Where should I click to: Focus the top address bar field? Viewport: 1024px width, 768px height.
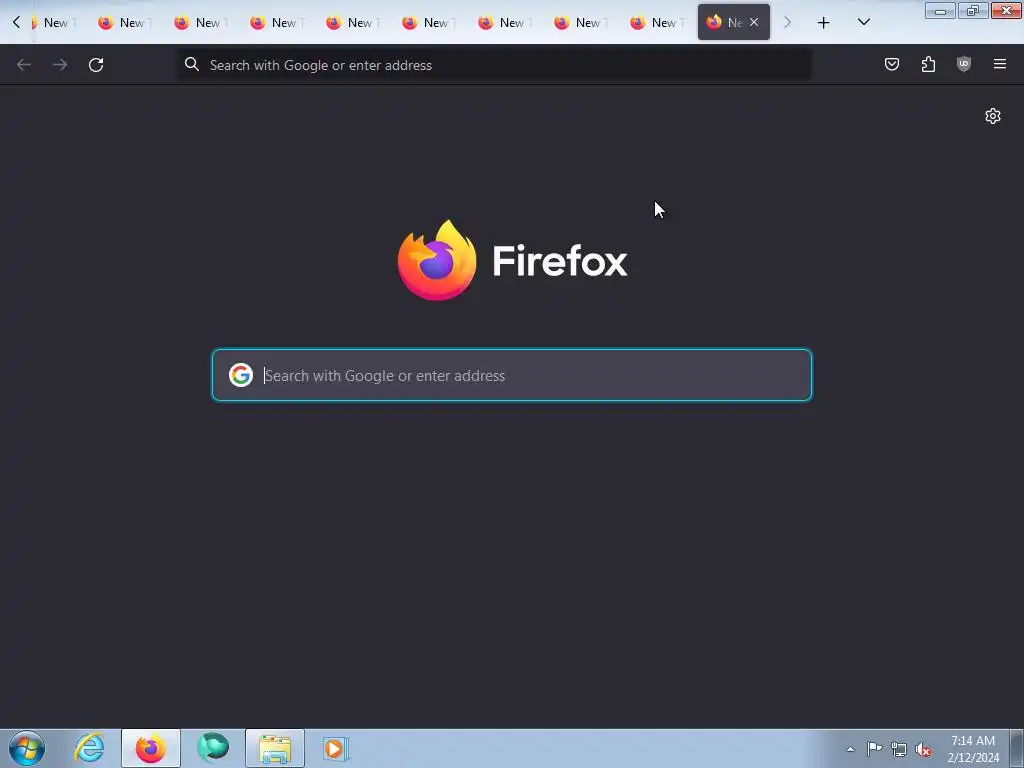coord(494,65)
